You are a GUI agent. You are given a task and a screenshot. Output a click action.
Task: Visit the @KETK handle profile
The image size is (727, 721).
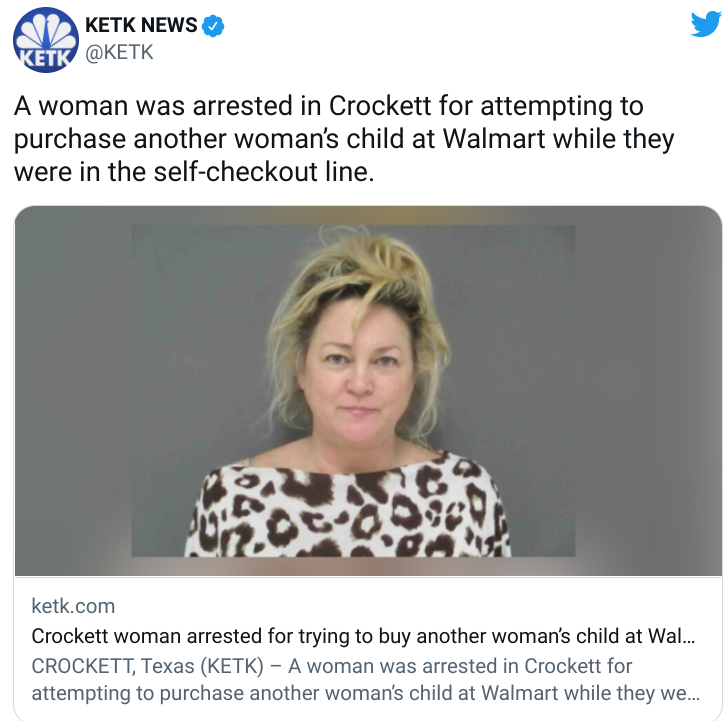coord(119,52)
